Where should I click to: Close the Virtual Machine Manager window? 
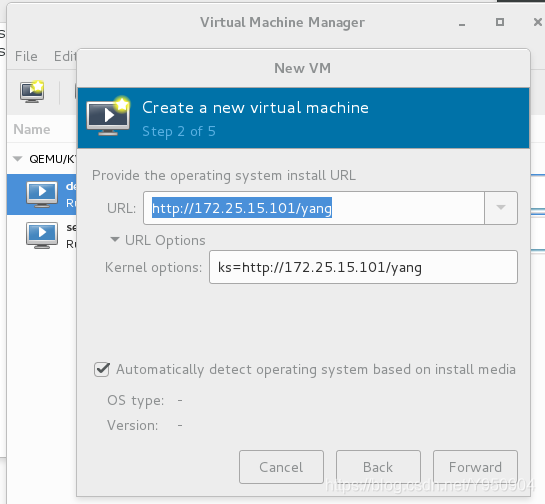pyautogui.click(x=537, y=22)
